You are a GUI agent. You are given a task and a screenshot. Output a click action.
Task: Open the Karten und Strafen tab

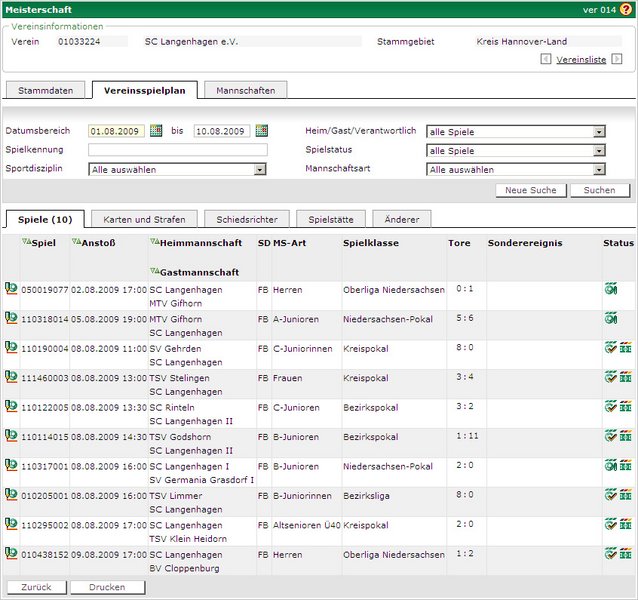143,219
